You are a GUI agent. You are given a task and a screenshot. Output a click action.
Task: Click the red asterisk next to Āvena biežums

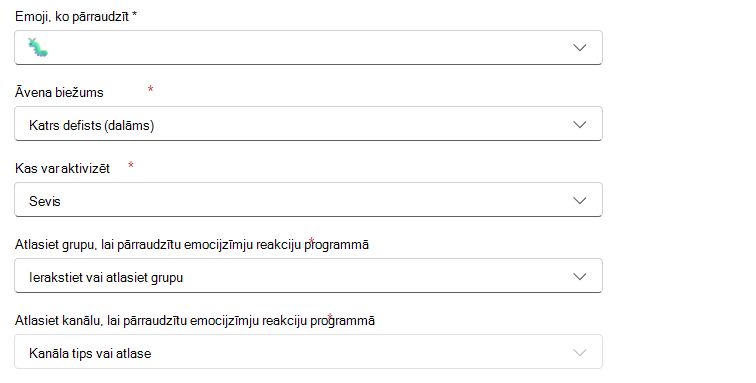coord(150,89)
